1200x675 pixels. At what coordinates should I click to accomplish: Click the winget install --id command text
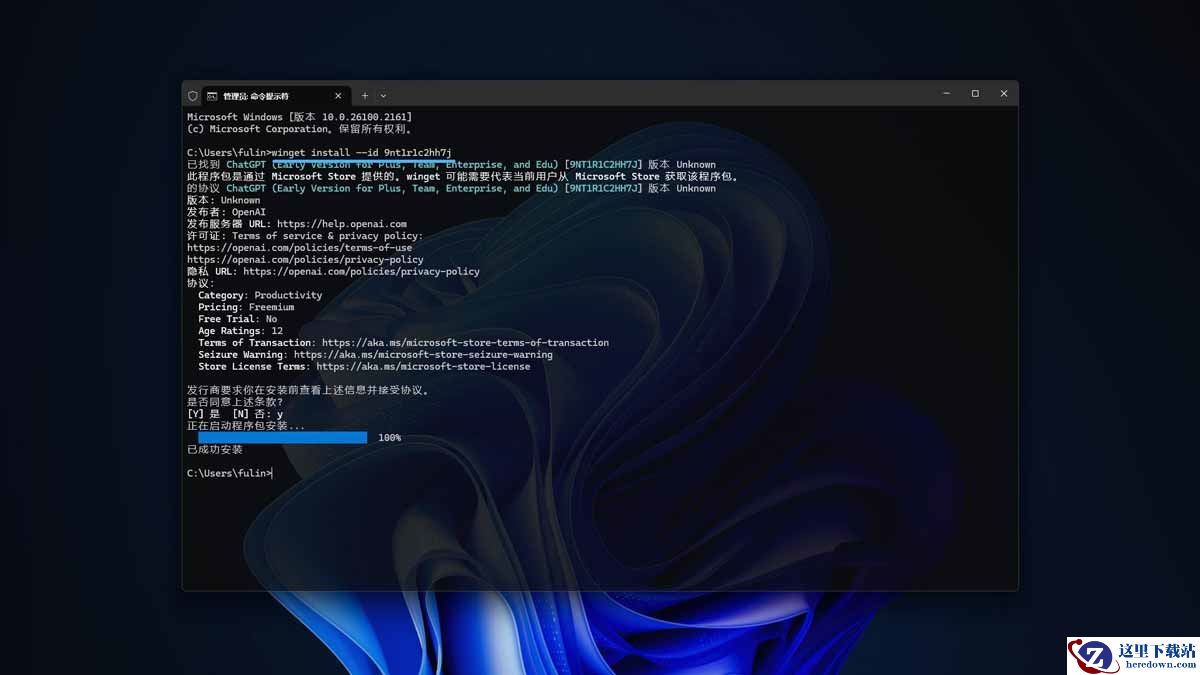pos(362,153)
